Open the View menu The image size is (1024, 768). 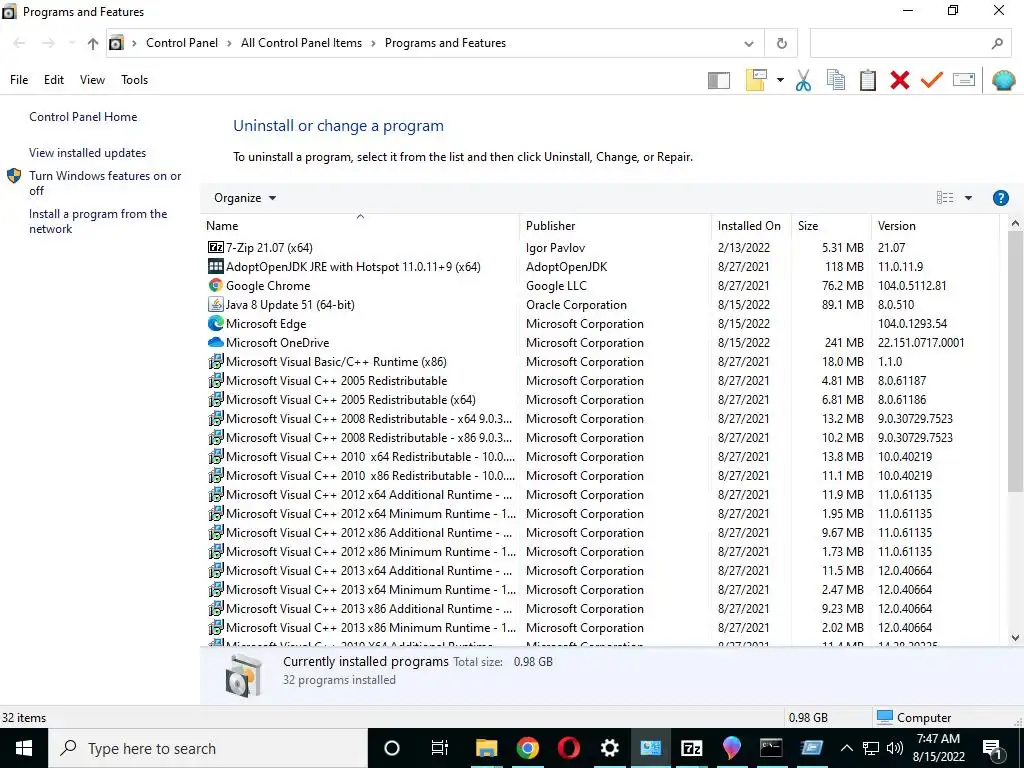coord(92,80)
